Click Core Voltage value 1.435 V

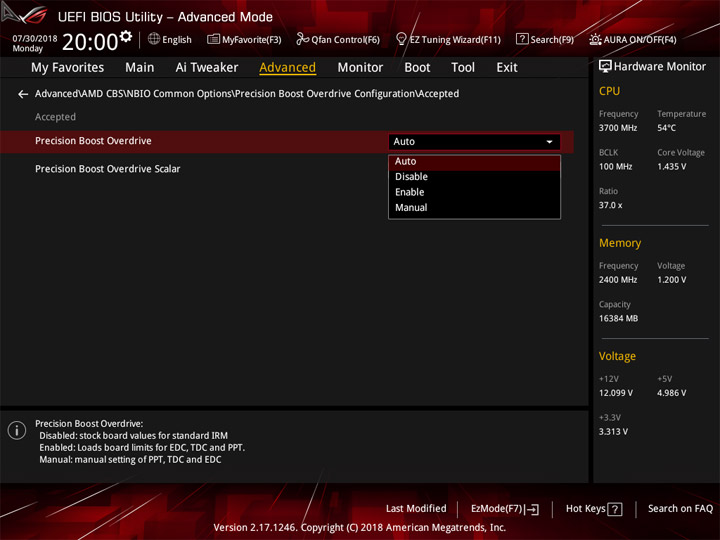coord(671,167)
